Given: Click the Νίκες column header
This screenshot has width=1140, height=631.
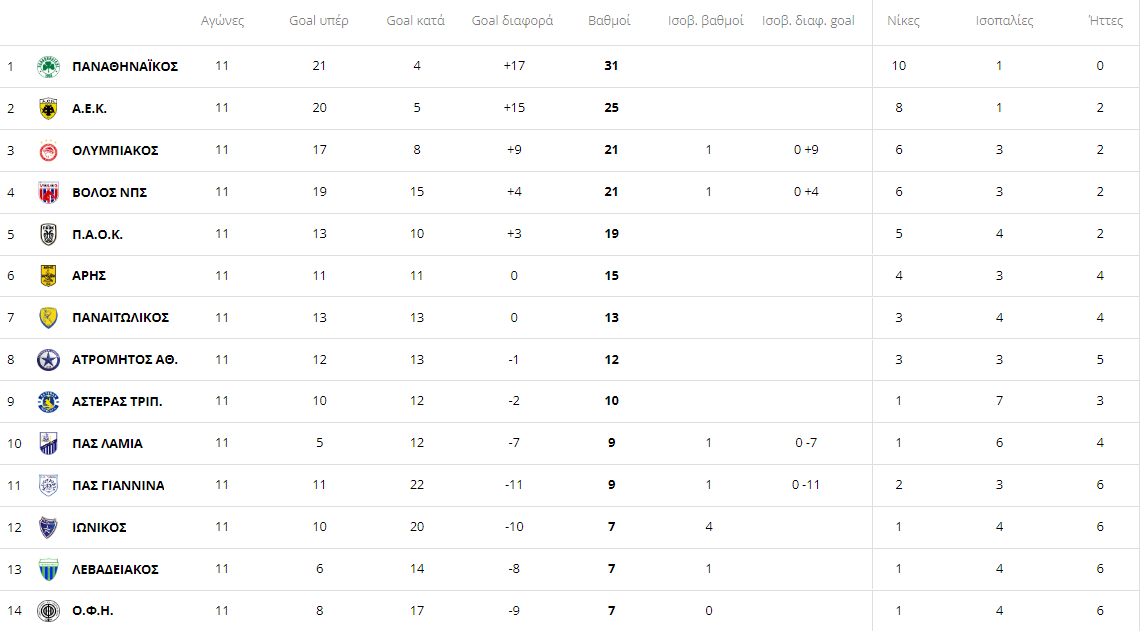Looking at the screenshot, I should (903, 21).
